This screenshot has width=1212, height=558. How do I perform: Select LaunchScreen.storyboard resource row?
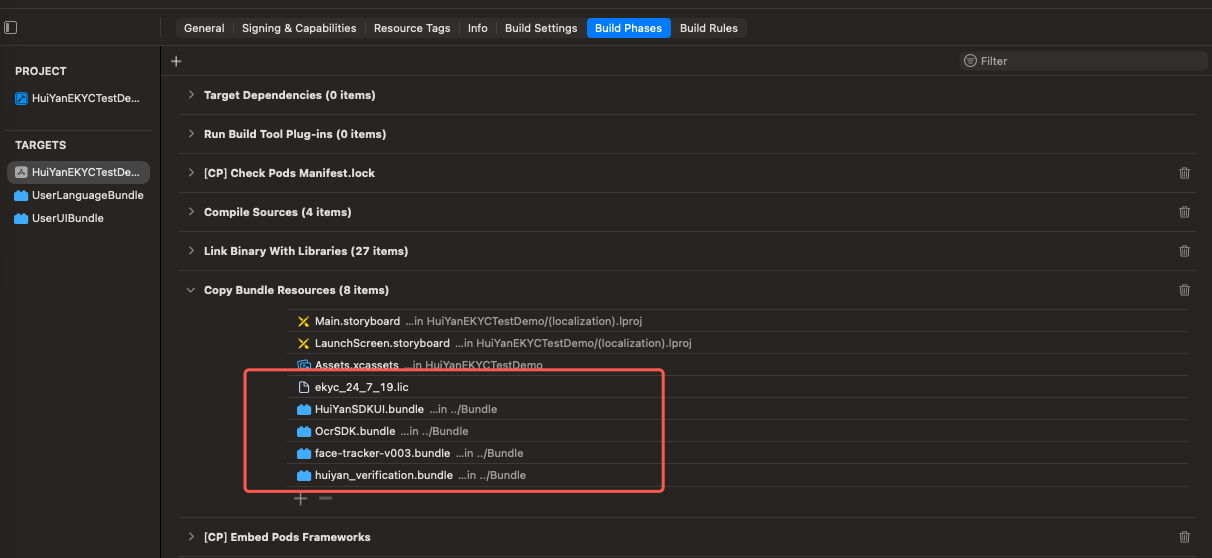[738, 343]
